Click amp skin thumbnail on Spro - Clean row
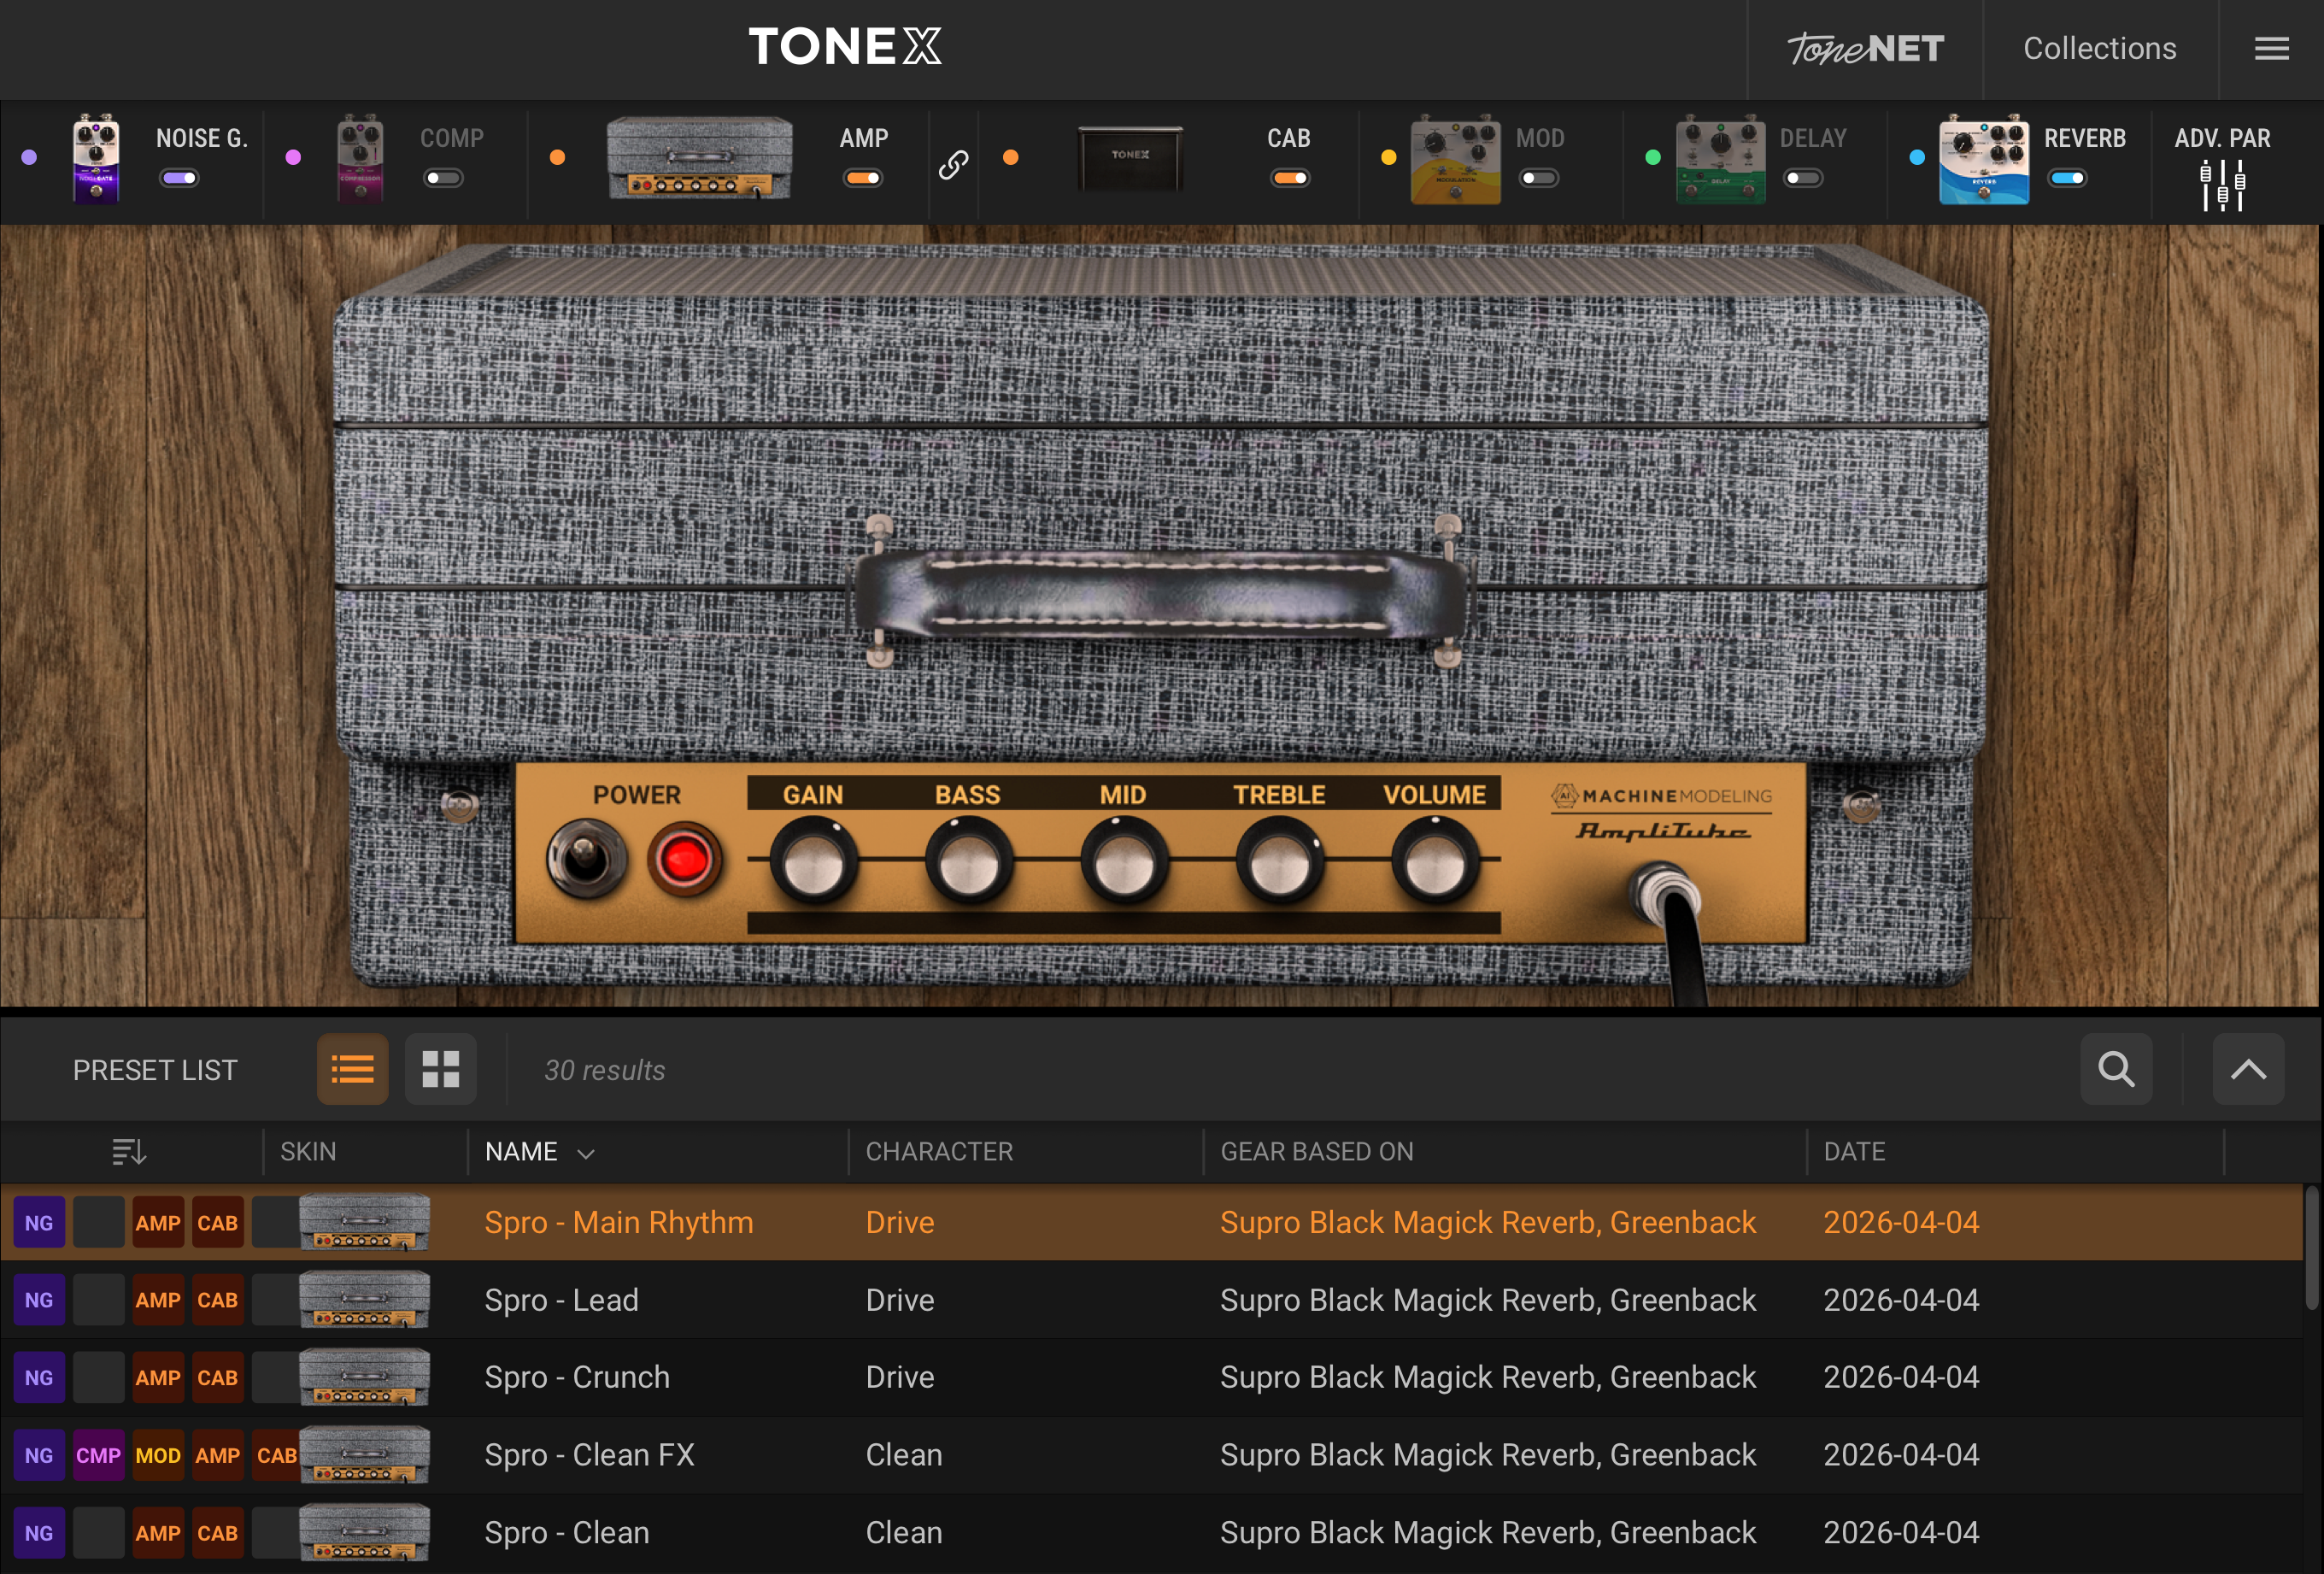 (x=365, y=1533)
